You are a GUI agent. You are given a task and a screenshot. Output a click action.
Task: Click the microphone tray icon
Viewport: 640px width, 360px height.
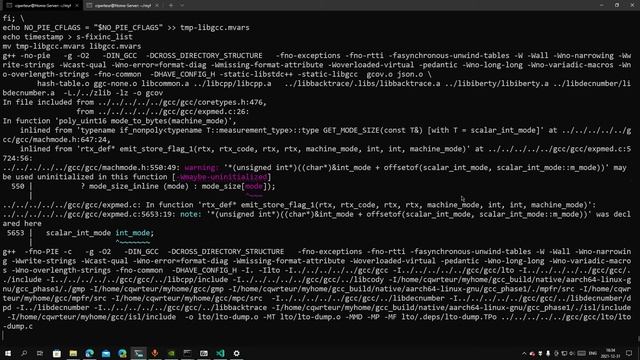pyautogui.click(x=548, y=353)
